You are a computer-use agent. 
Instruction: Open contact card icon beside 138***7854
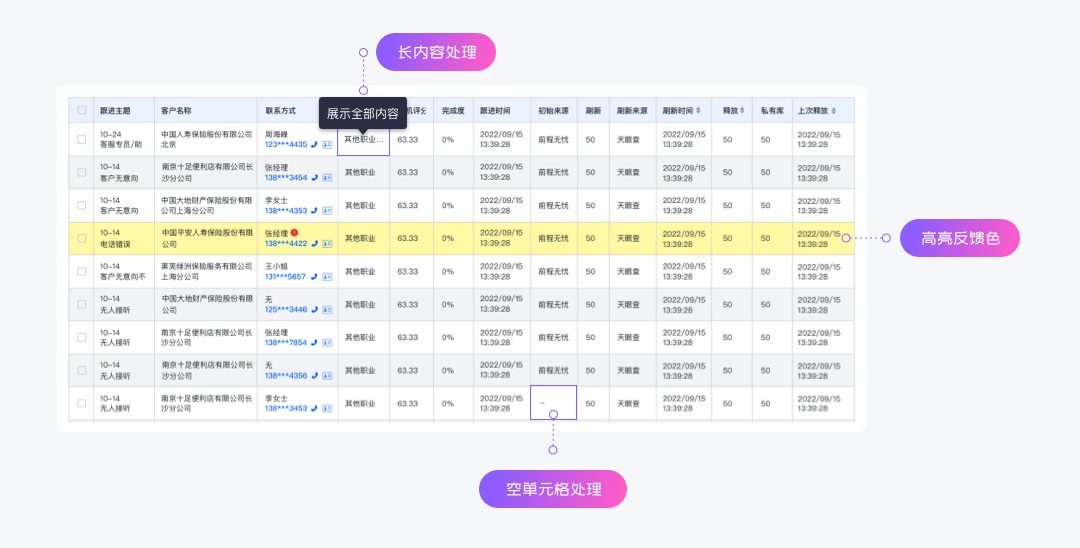327,343
